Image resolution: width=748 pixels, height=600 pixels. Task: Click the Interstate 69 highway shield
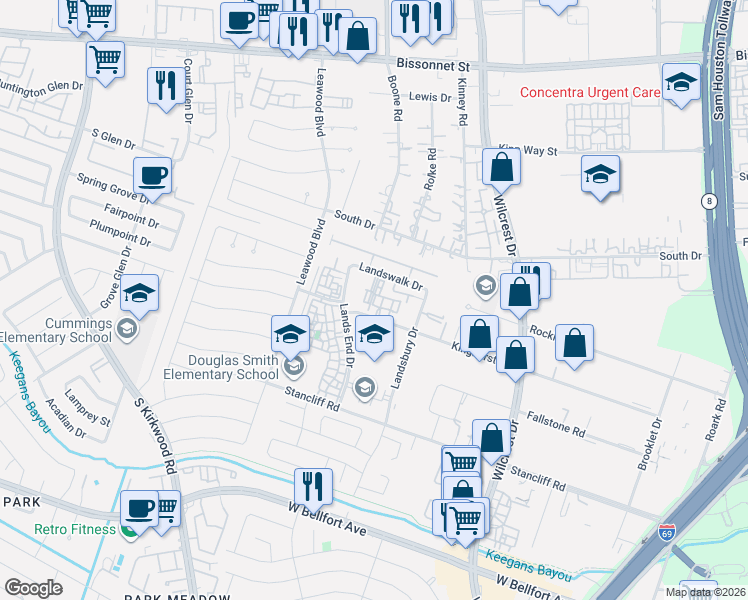(x=666, y=532)
